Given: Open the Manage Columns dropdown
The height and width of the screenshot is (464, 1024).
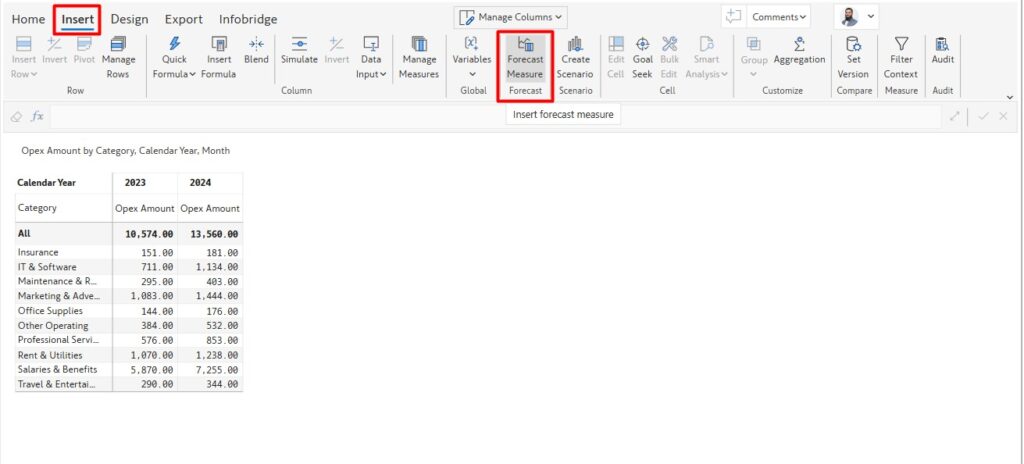Looking at the screenshot, I should (511, 17).
